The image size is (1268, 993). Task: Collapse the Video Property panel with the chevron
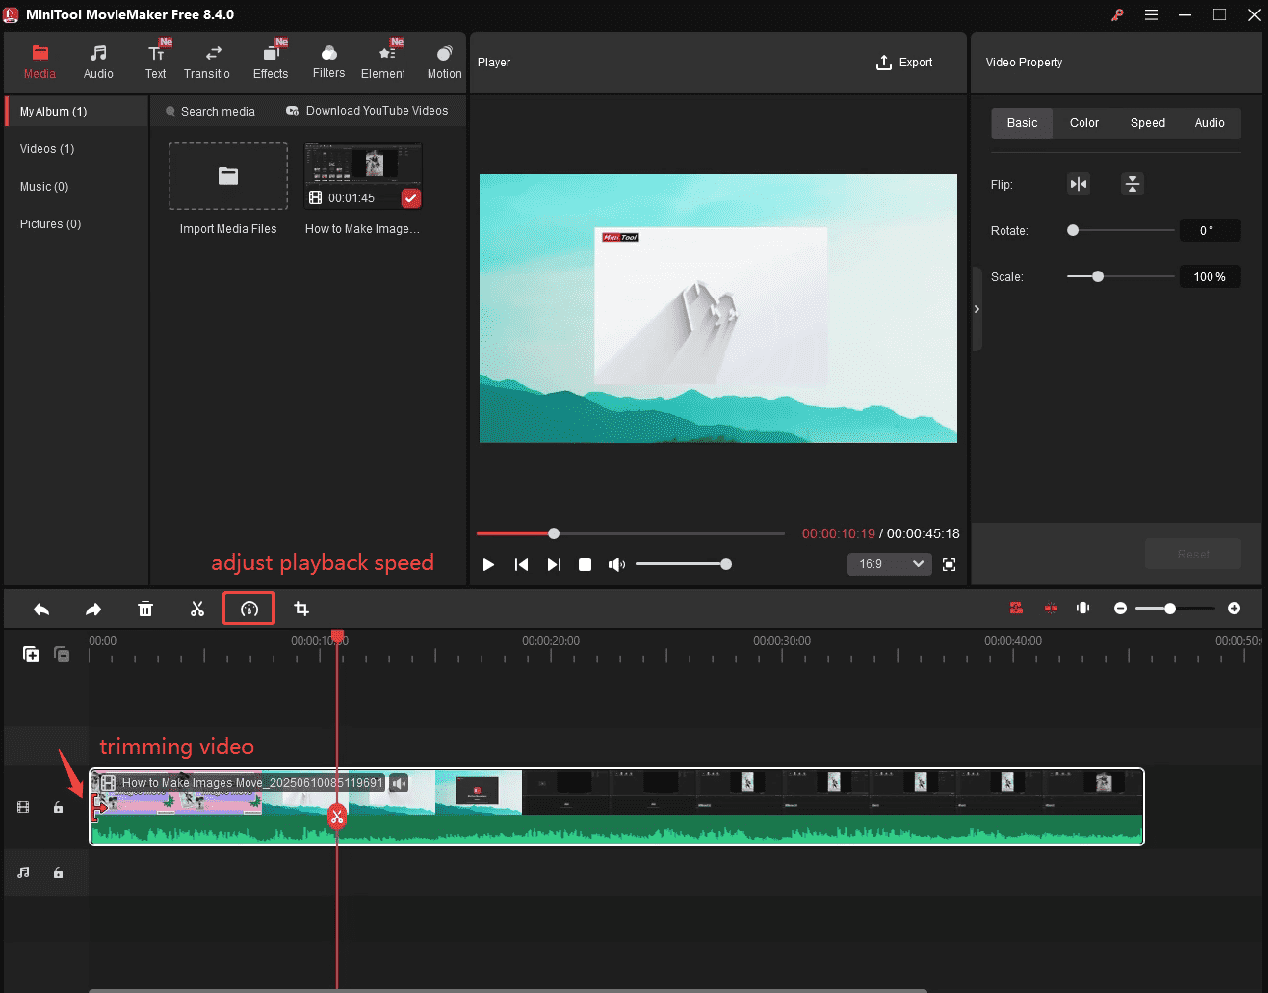click(976, 309)
